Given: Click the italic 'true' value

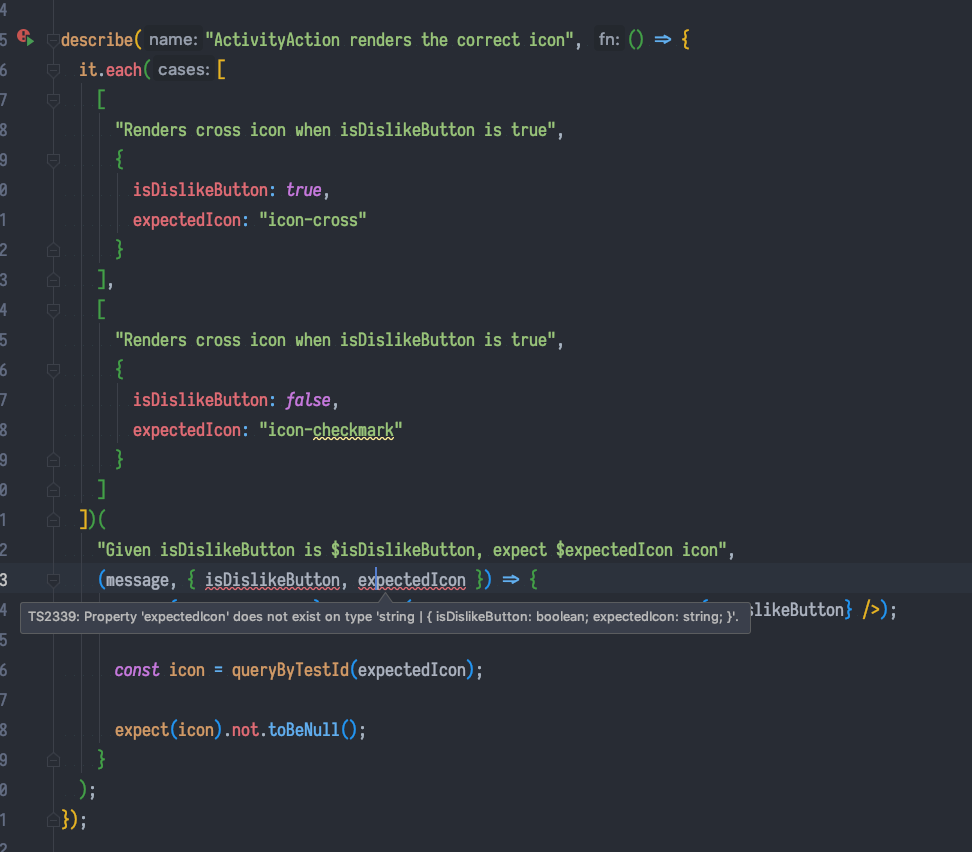Looking at the screenshot, I should tap(304, 190).
